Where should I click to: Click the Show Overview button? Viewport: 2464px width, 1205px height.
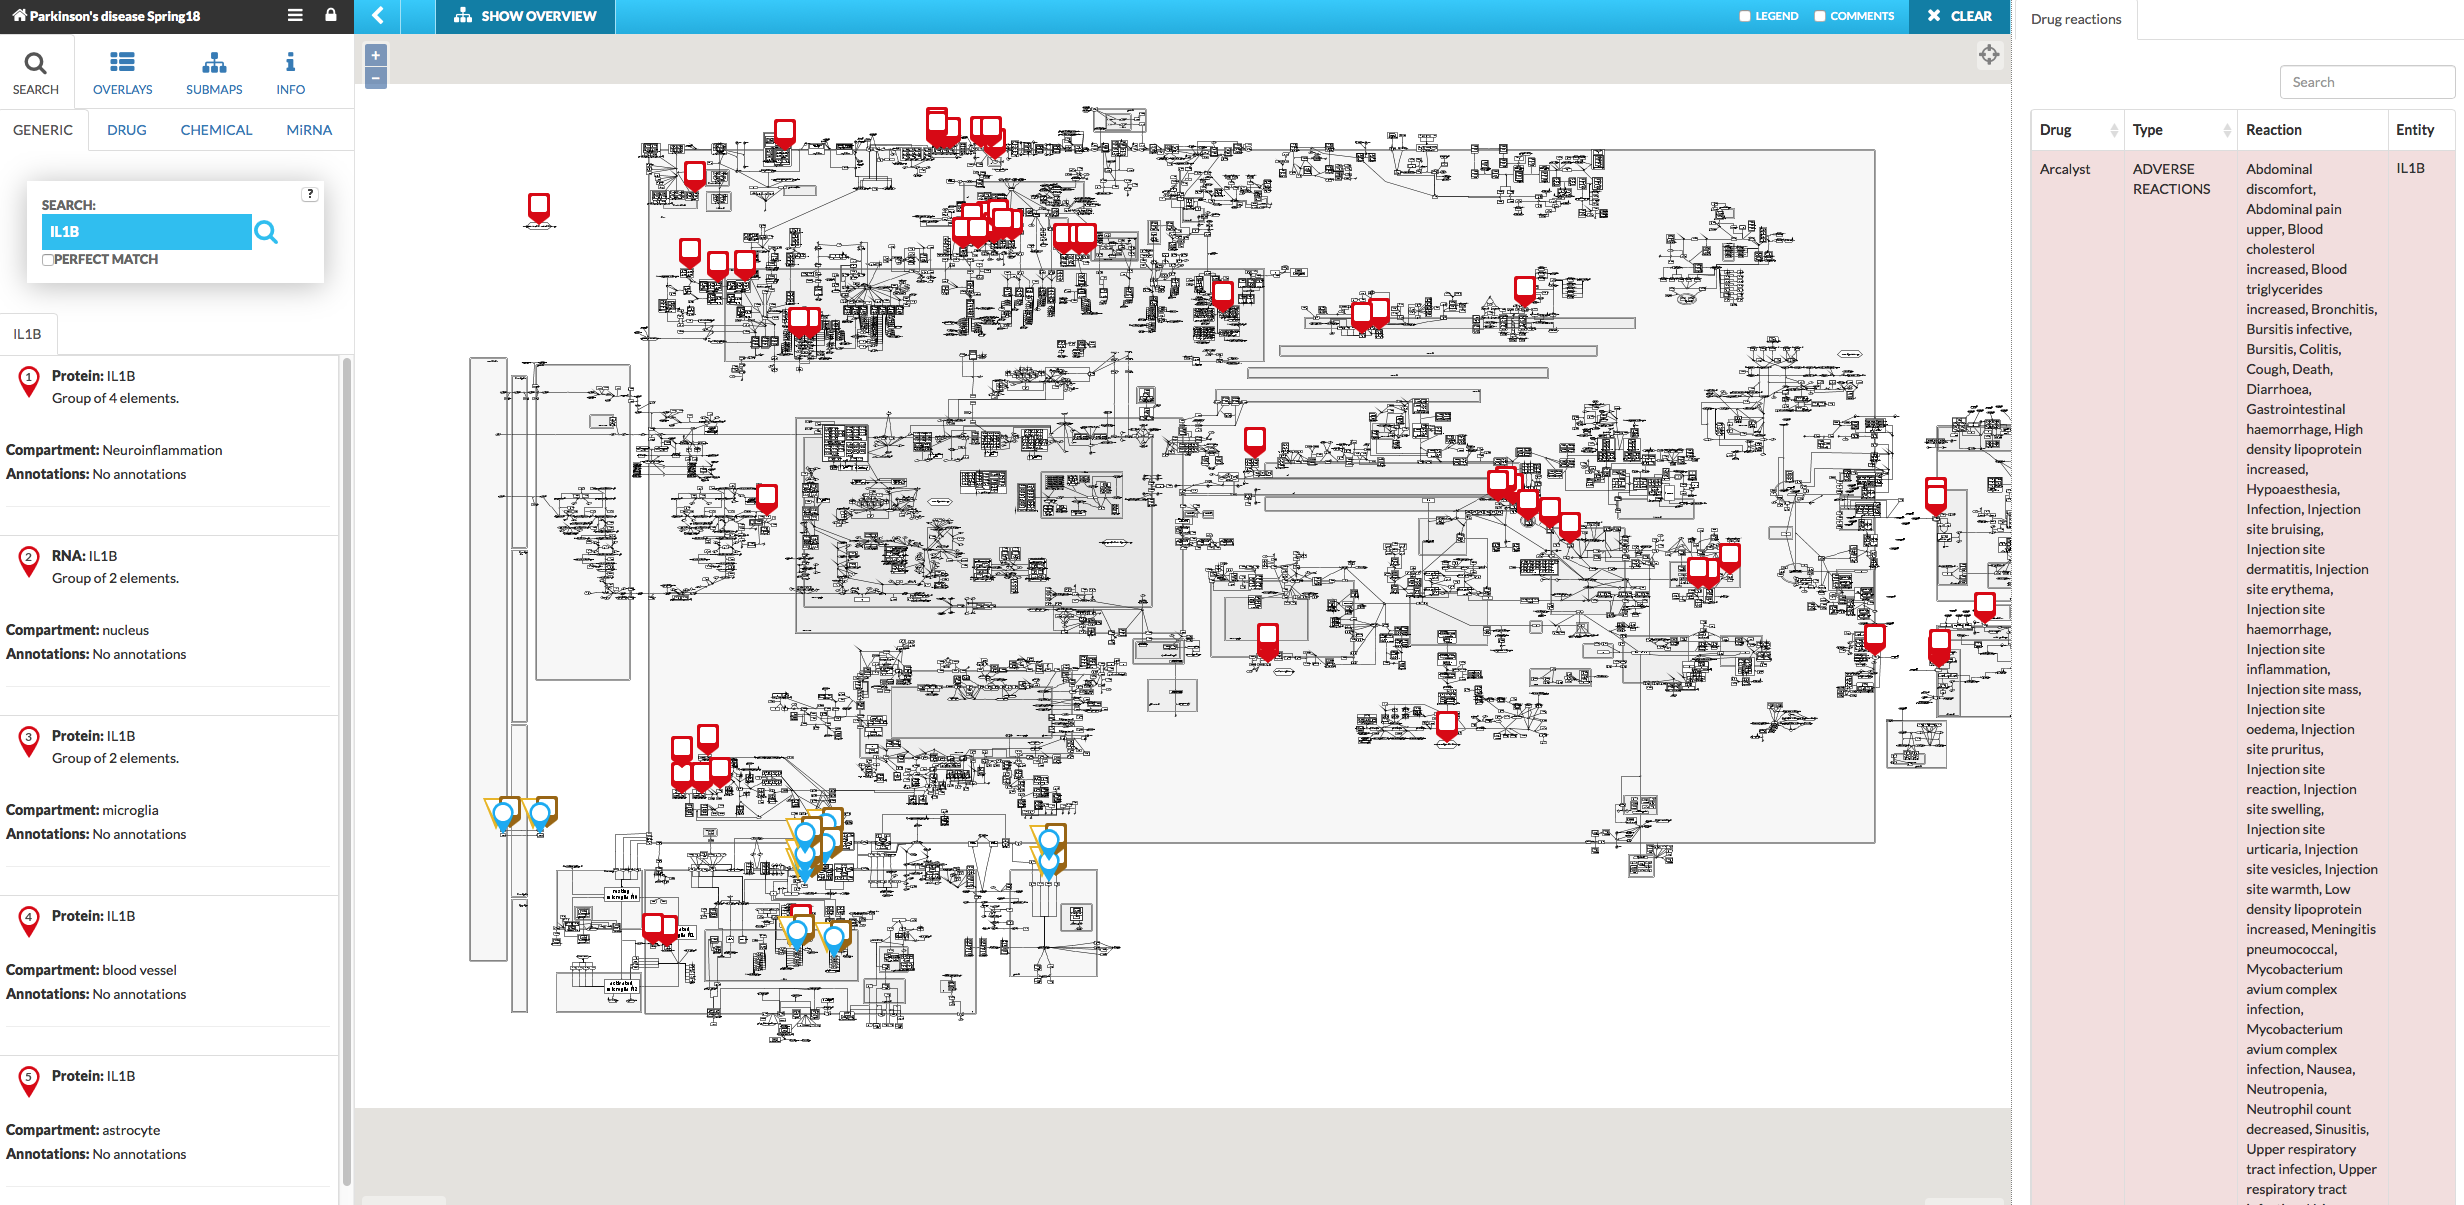tap(525, 16)
